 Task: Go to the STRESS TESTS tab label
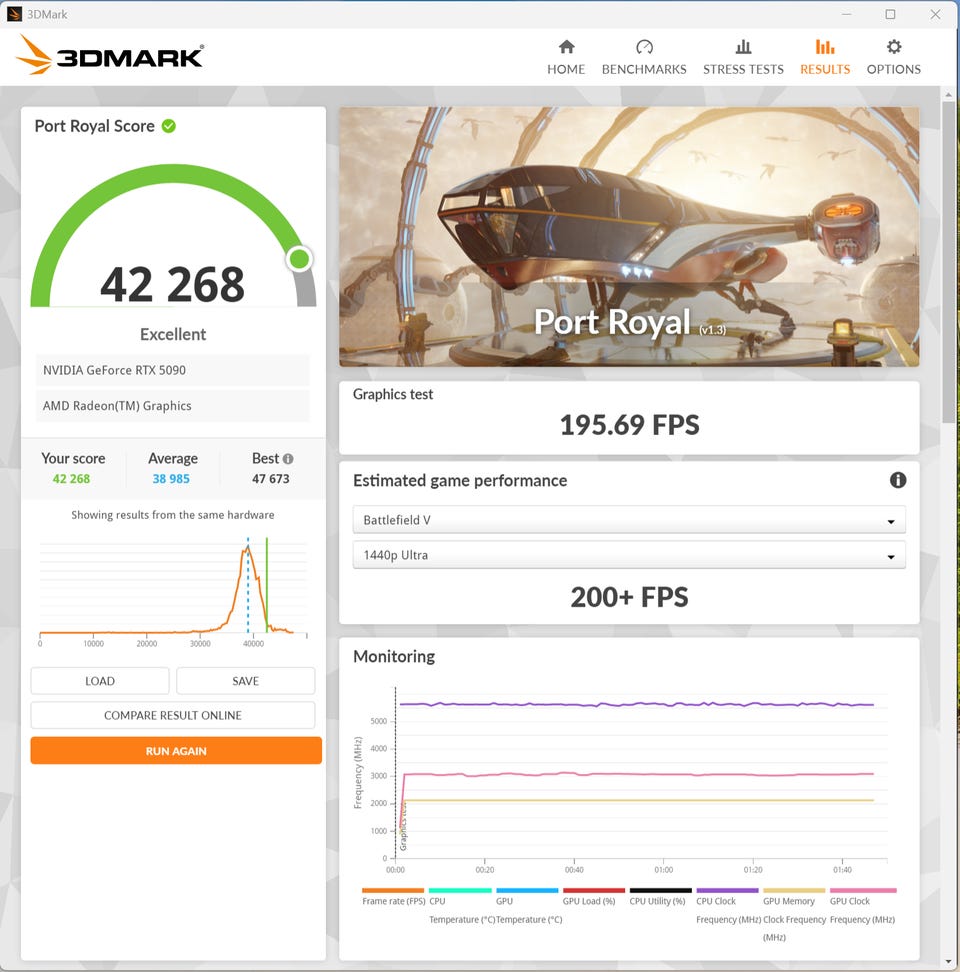743,69
